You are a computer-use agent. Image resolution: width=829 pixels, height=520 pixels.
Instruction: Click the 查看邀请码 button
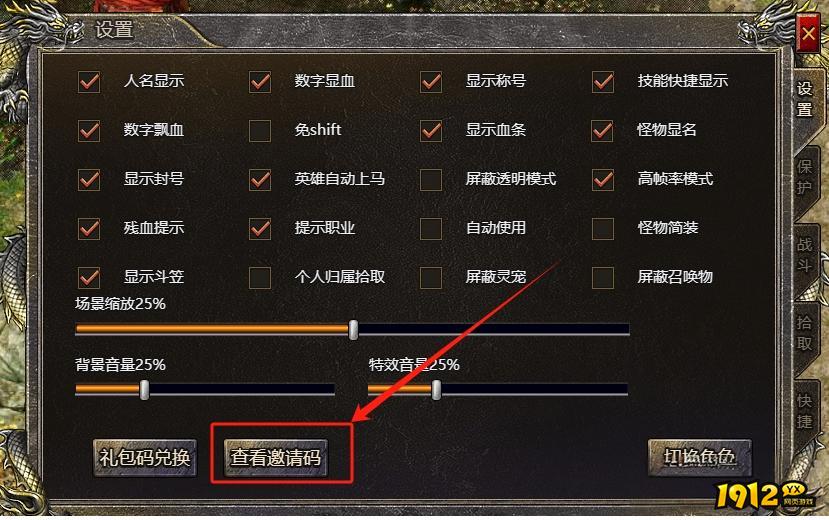coord(275,458)
